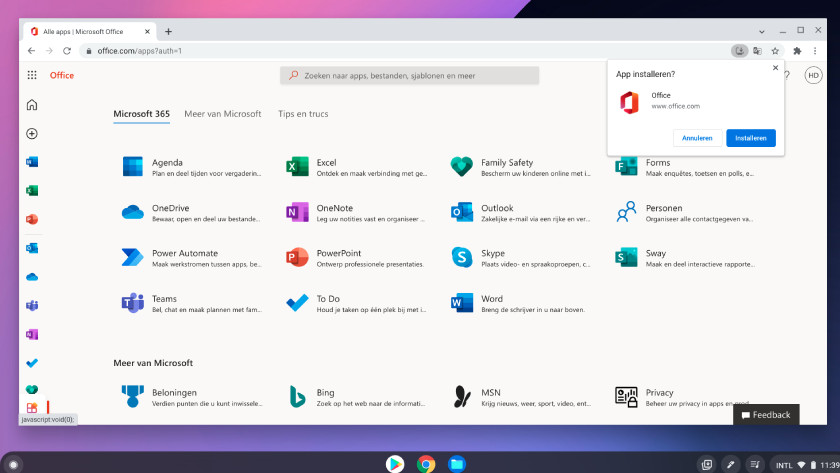Image resolution: width=840 pixels, height=473 pixels.
Task: Open the tab search dropdown arrow
Action: pos(762,32)
